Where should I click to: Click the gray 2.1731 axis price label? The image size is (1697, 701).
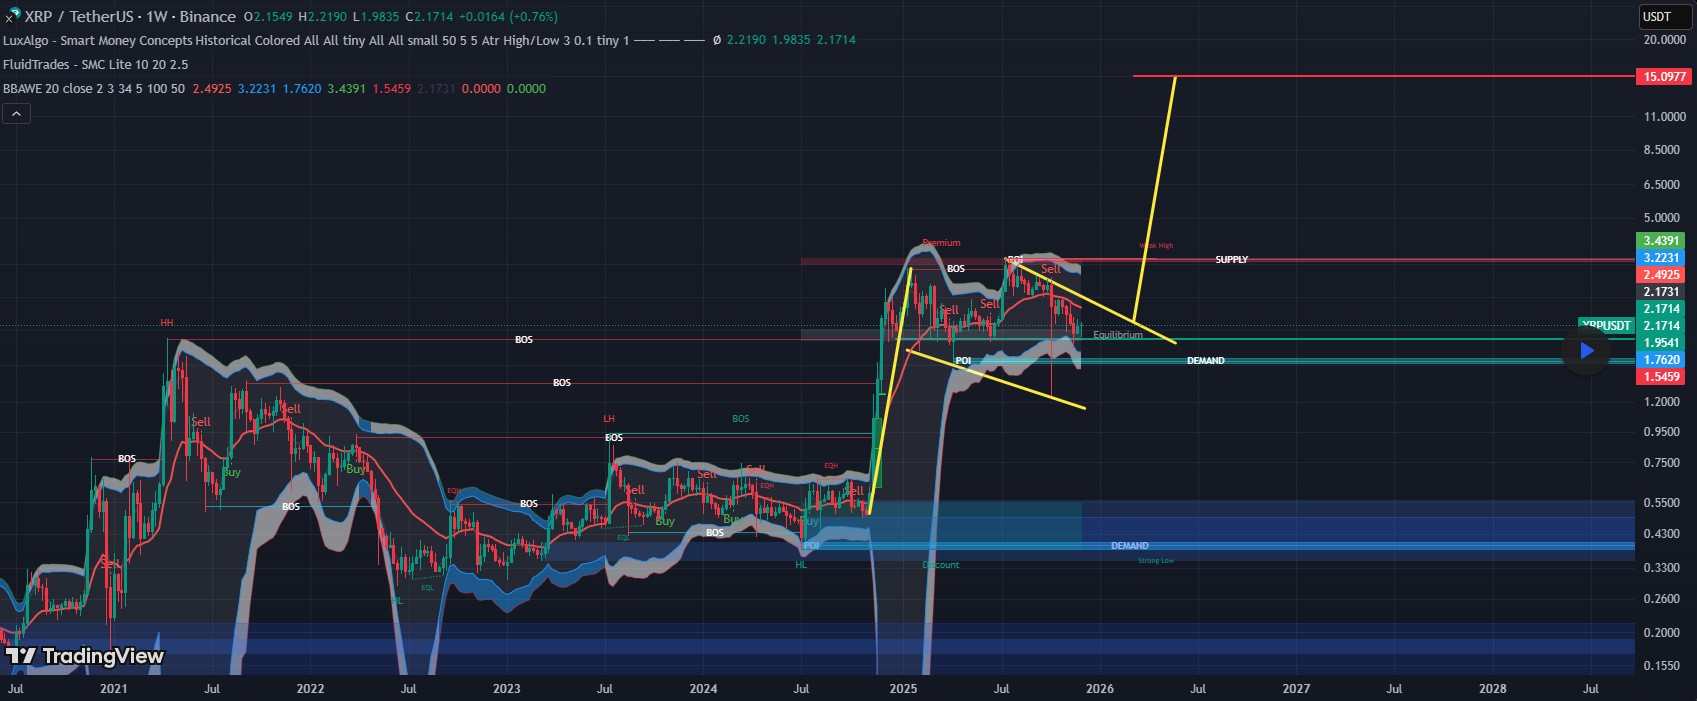[x=1661, y=292]
